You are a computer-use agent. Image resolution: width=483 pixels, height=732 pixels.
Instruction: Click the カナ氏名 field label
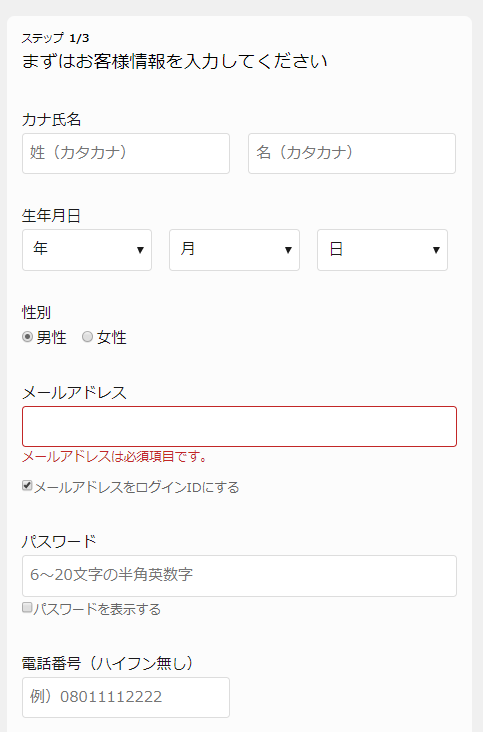(x=51, y=120)
